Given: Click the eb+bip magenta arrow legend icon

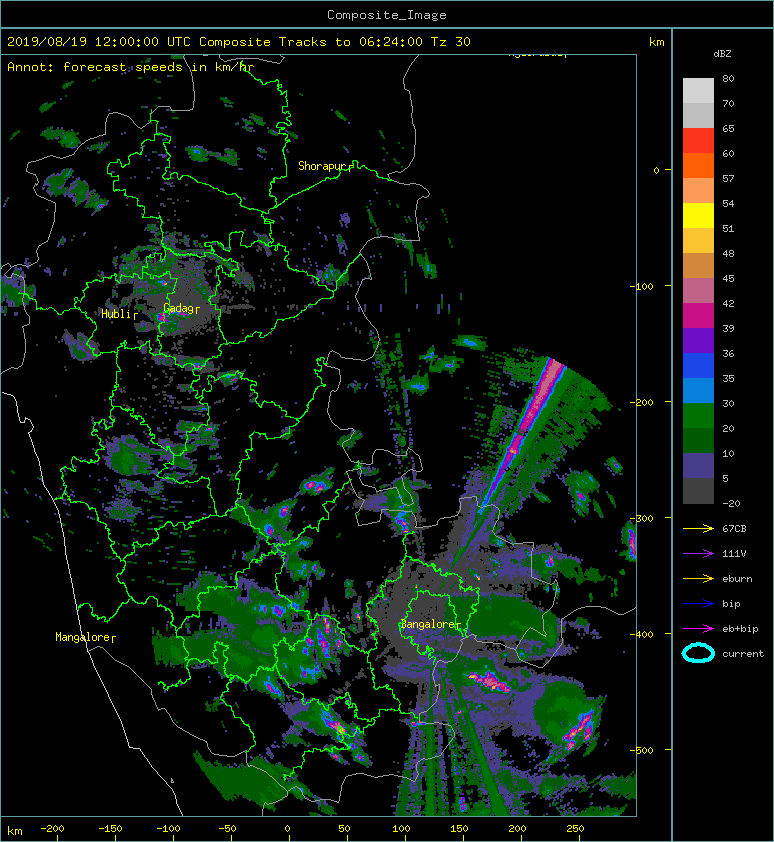Looking at the screenshot, I should (698, 628).
